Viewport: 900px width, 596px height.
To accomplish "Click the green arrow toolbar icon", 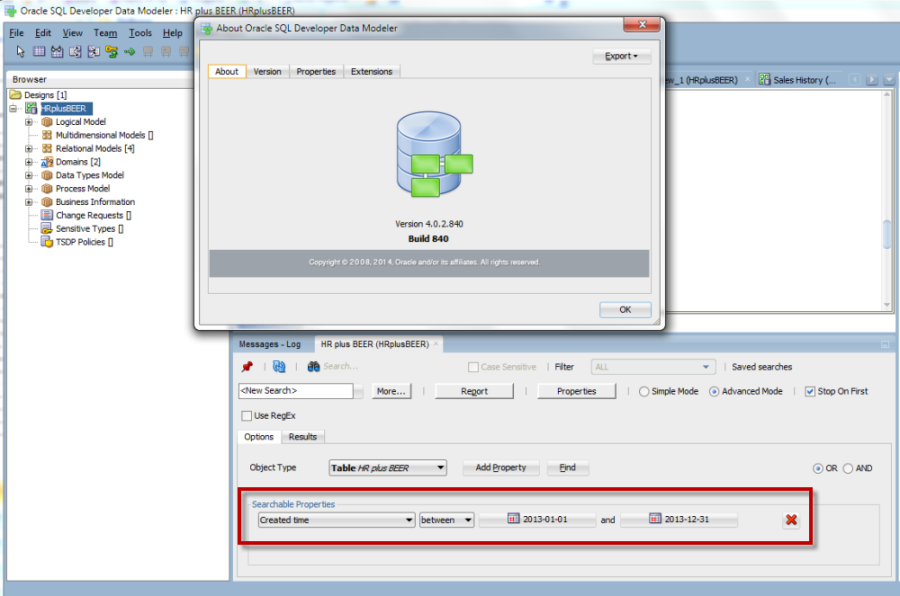I will [130, 52].
